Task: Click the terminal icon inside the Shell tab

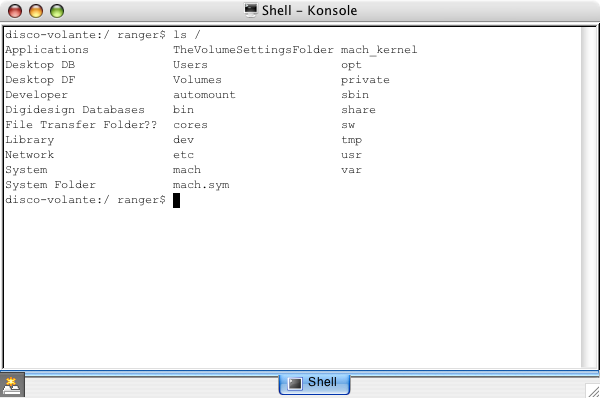Action: 295,383
